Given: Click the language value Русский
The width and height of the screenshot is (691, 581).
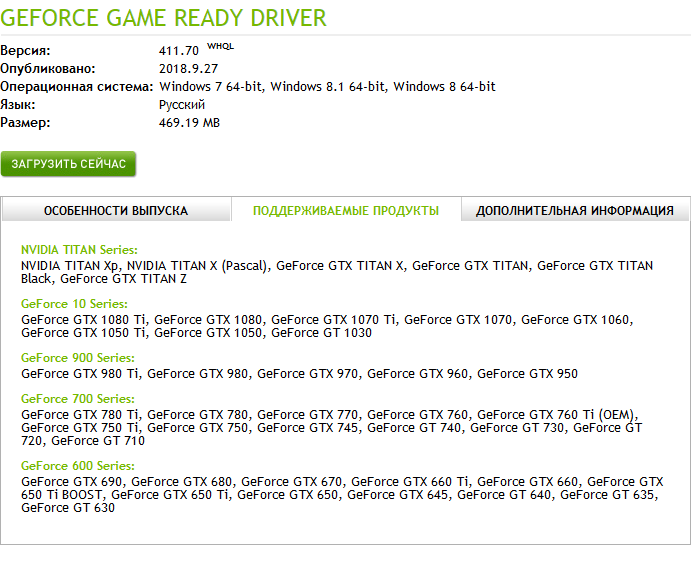Looking at the screenshot, I should click(182, 105).
